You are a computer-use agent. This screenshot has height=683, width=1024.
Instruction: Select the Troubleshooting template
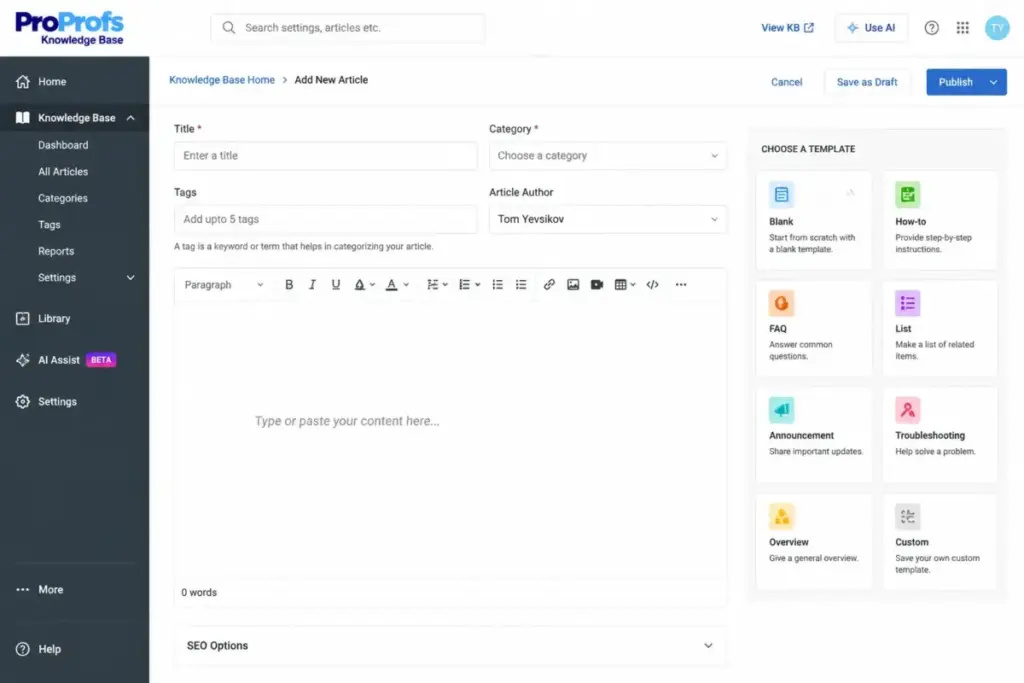pyautogui.click(x=940, y=435)
